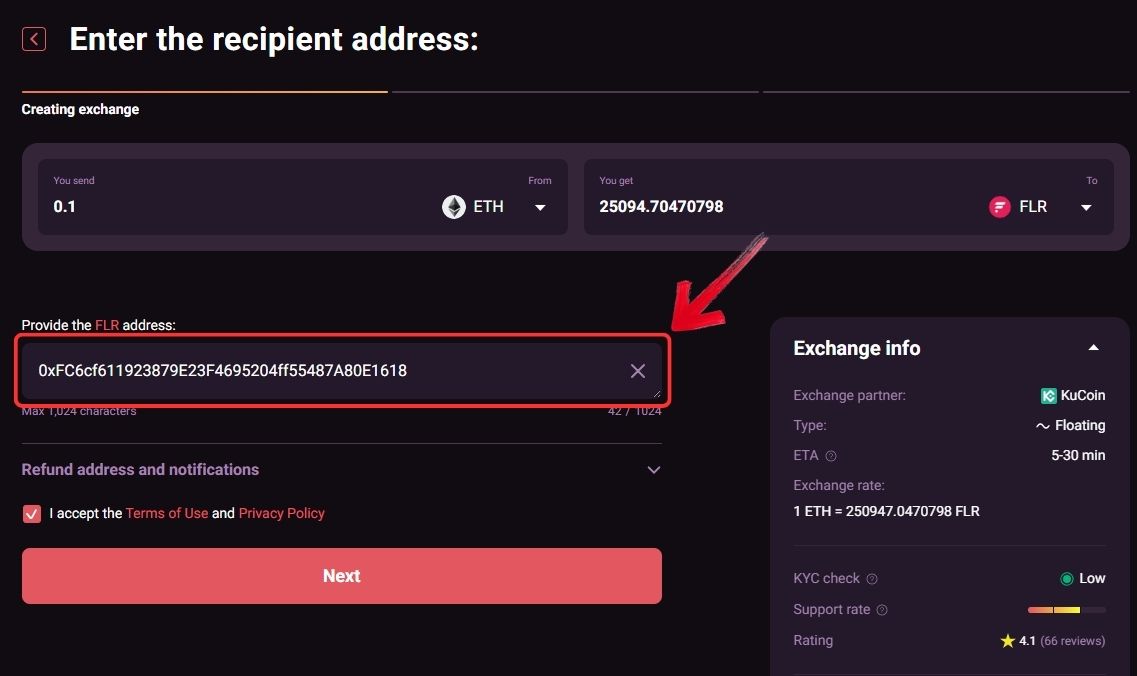Click the back arrow icon

click(x=34, y=39)
